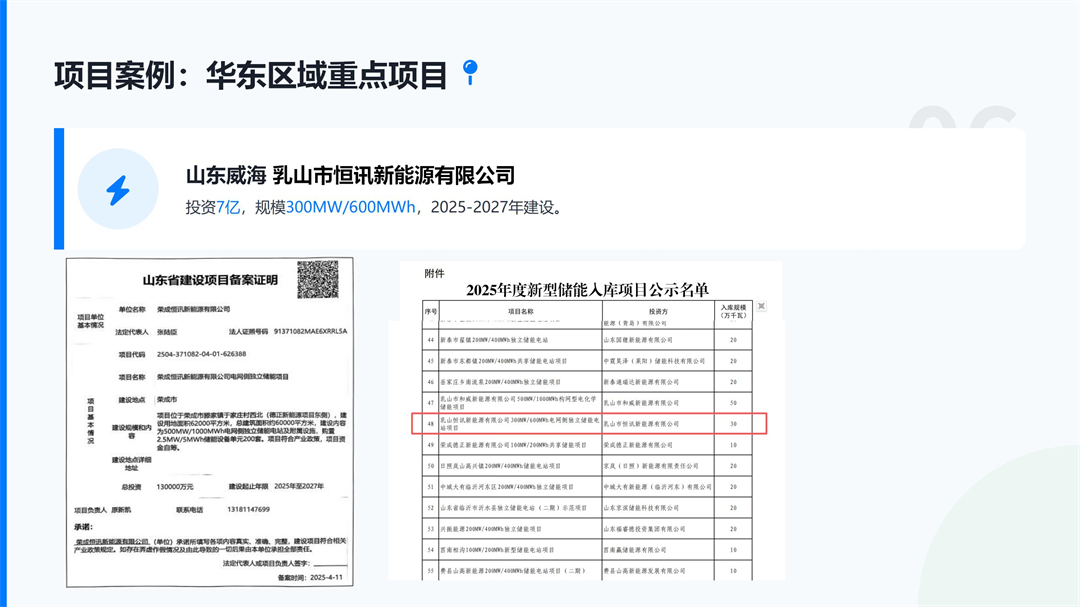
Task: Click the project name 电网侧独立储能项目 line
Action: pyautogui.click(x=223, y=377)
